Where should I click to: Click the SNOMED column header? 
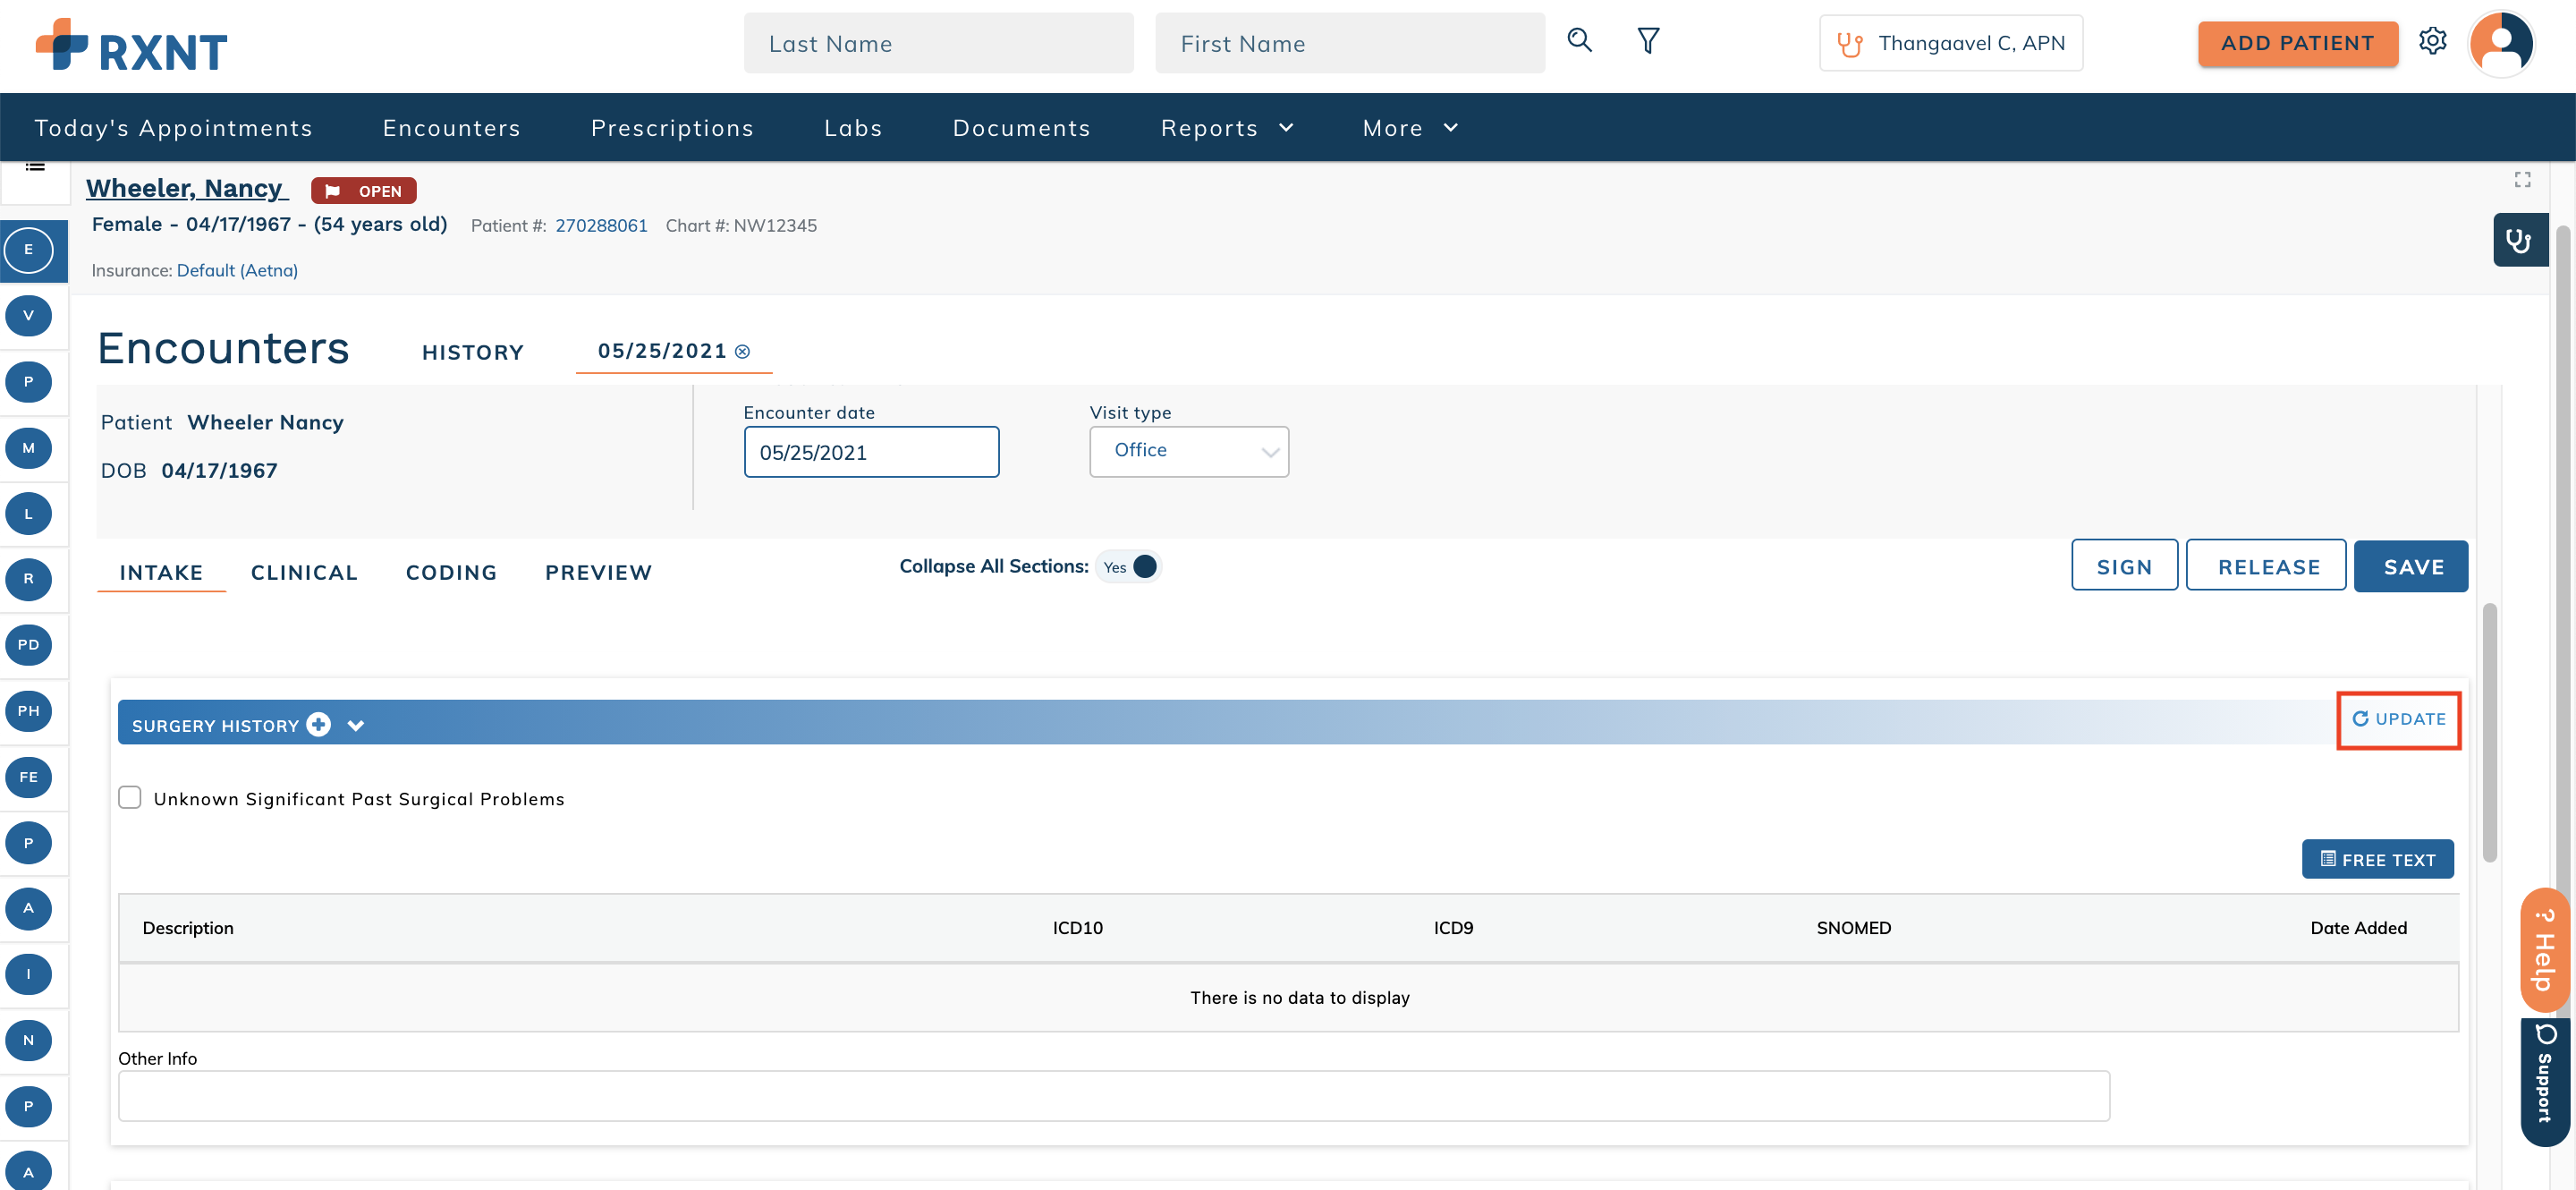pos(1853,927)
